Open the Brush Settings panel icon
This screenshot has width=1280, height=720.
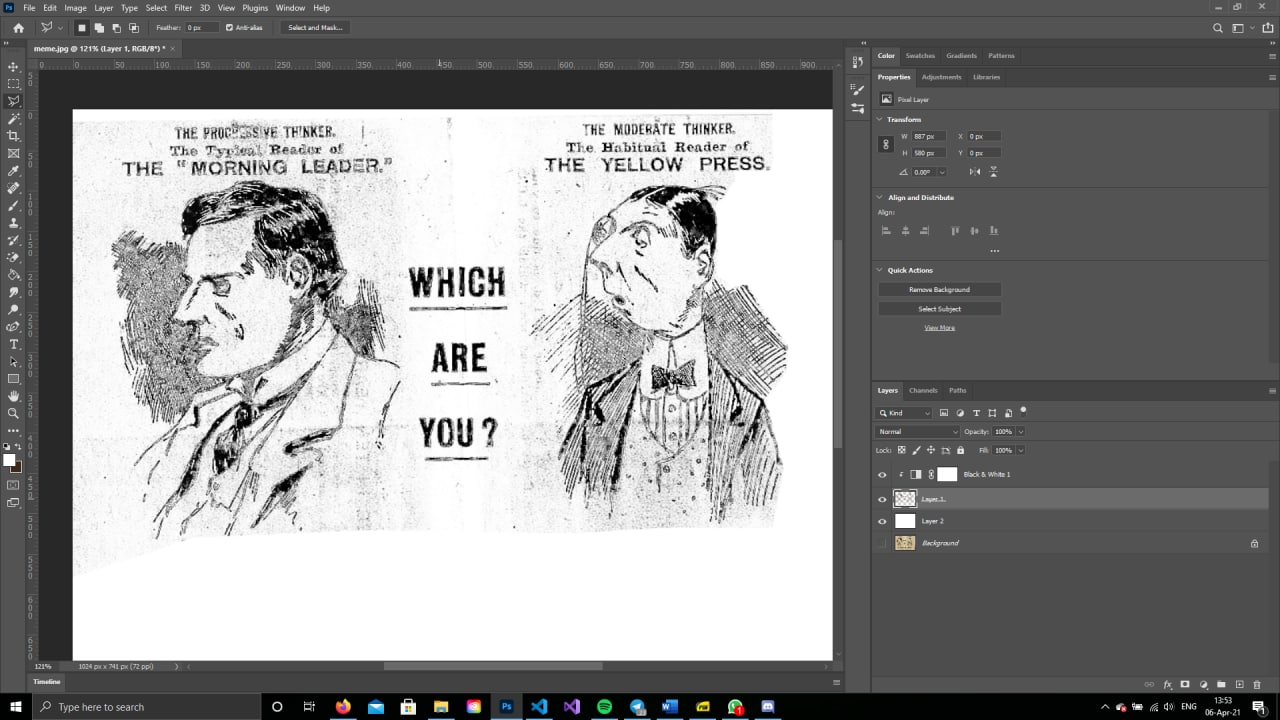[x=857, y=90]
